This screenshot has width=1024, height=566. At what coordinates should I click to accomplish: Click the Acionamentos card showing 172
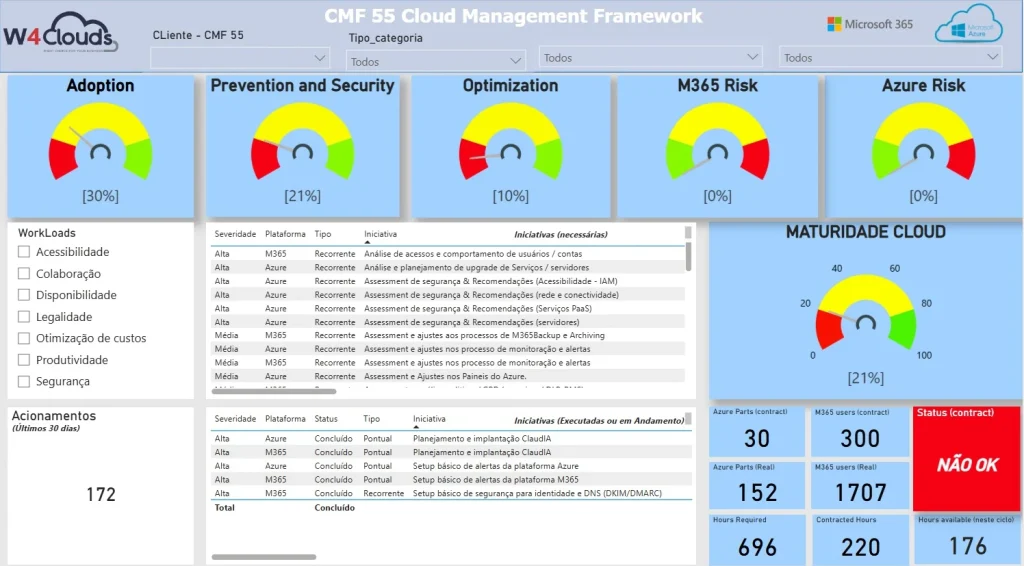tap(100, 485)
